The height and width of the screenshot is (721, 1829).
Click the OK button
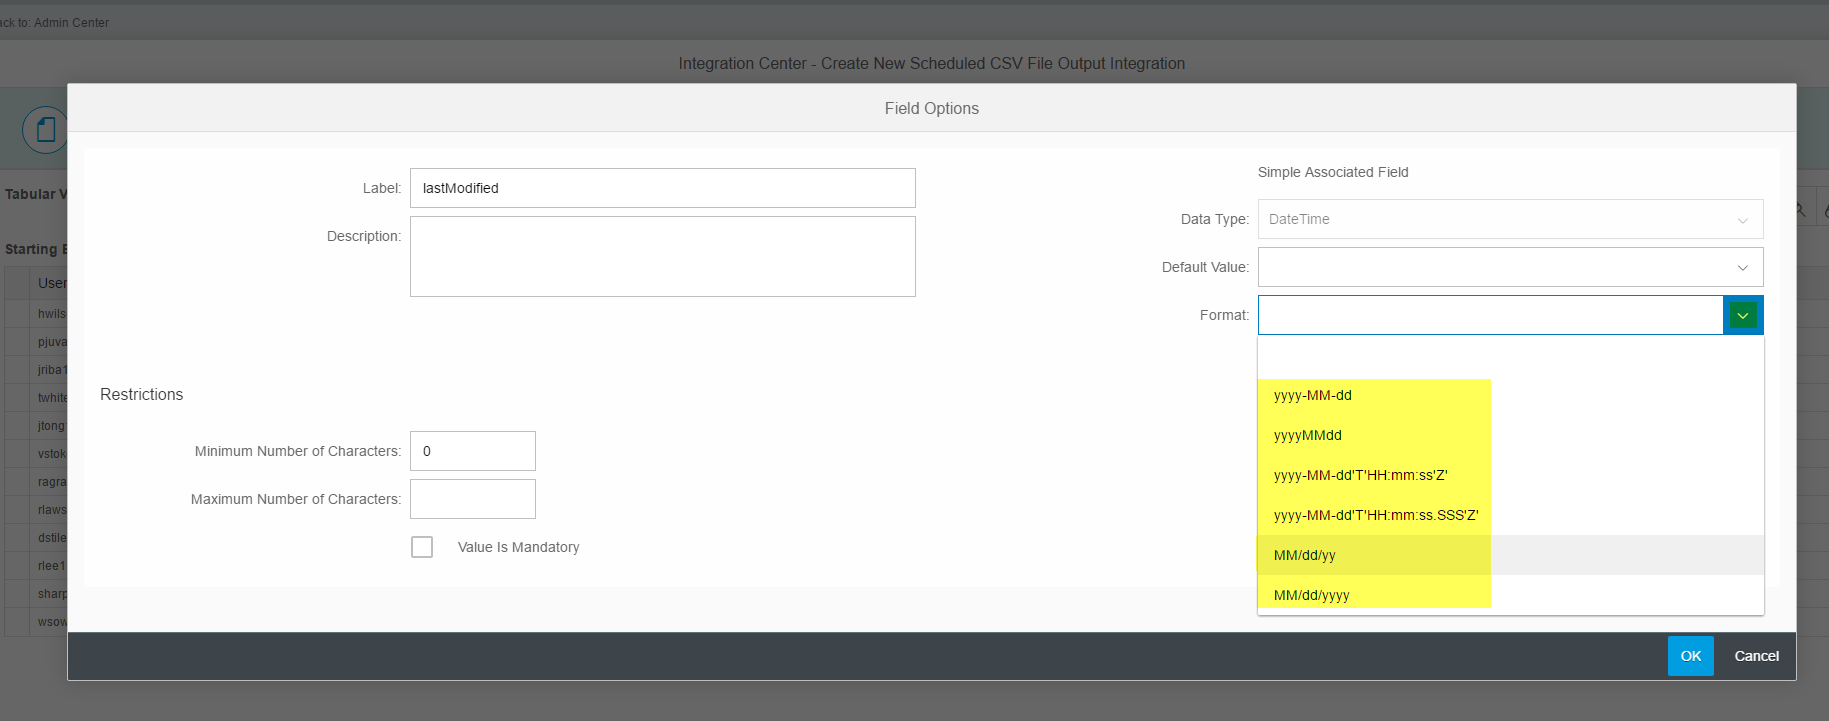pos(1690,656)
